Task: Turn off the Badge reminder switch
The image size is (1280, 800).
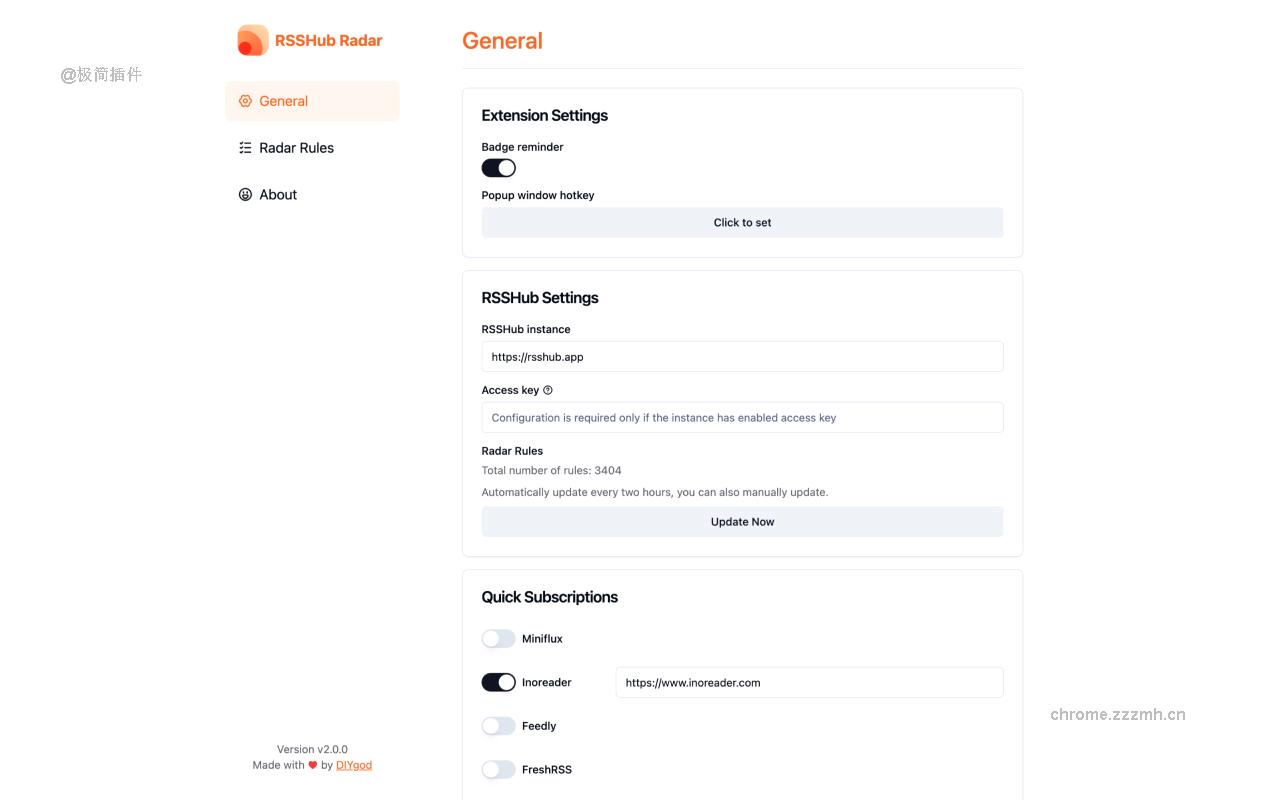Action: 498,168
